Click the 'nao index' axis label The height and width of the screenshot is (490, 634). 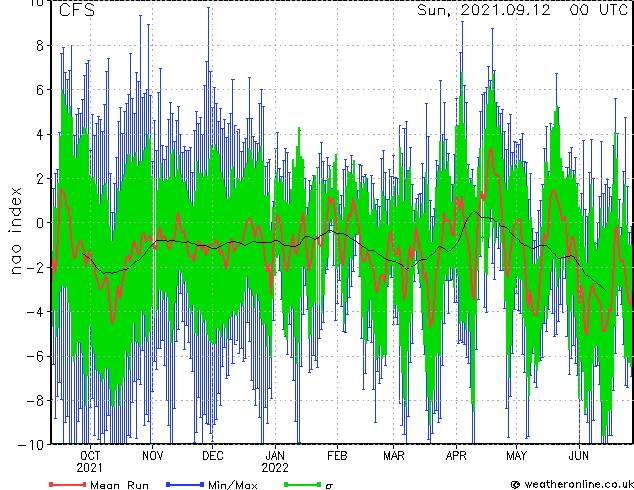click(15, 231)
